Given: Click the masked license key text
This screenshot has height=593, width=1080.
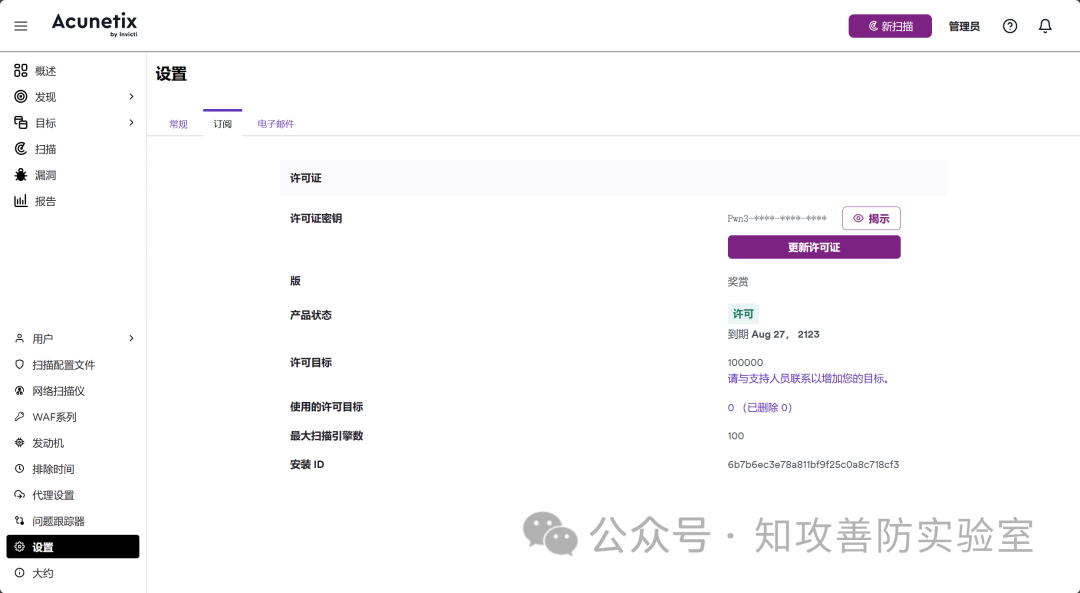Looking at the screenshot, I should tap(777, 218).
